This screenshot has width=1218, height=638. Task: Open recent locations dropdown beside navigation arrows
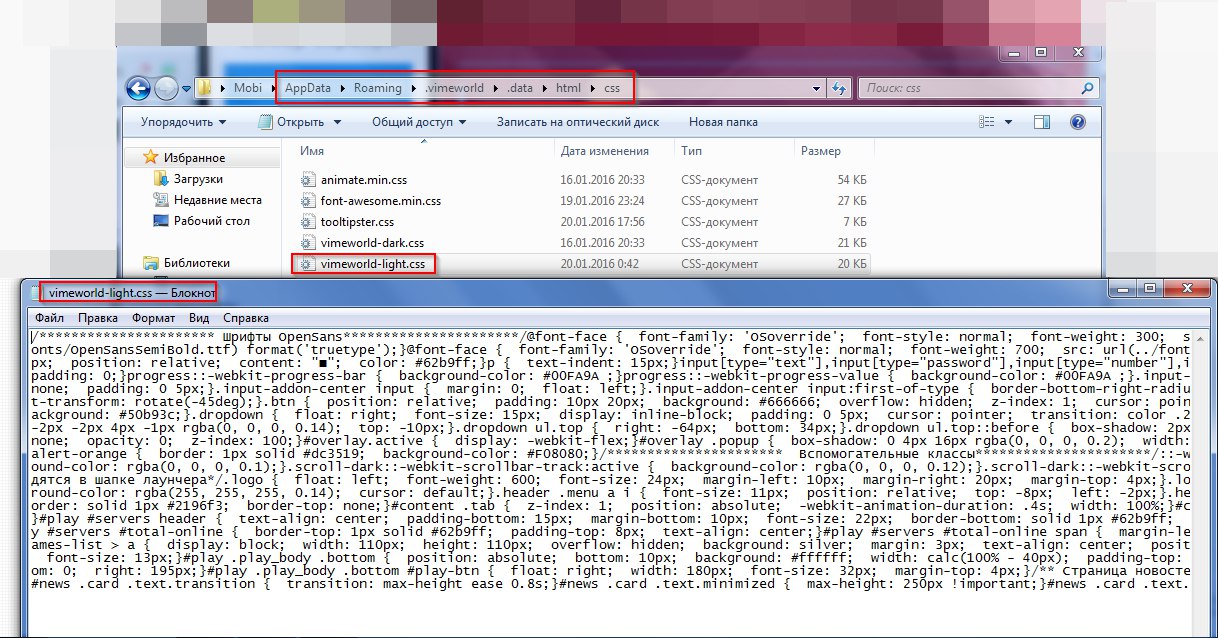pos(185,89)
